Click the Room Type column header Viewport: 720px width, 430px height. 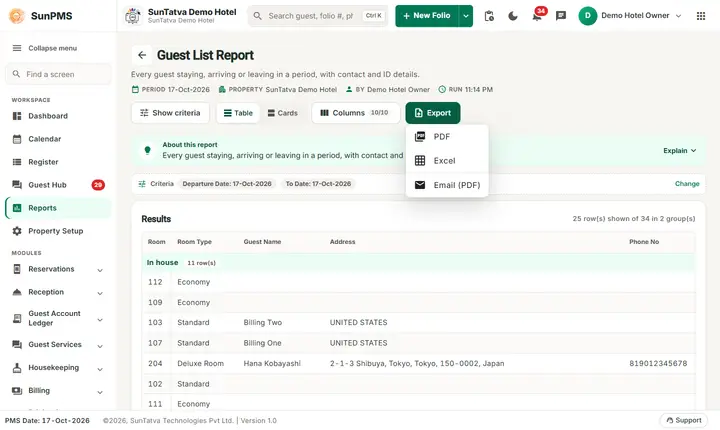(194, 242)
